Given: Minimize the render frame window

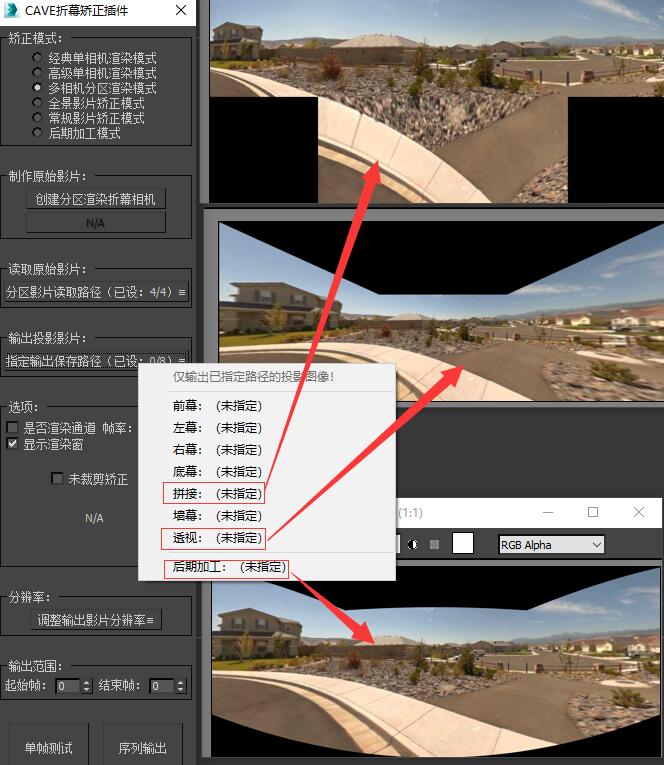Looking at the screenshot, I should tap(546, 512).
